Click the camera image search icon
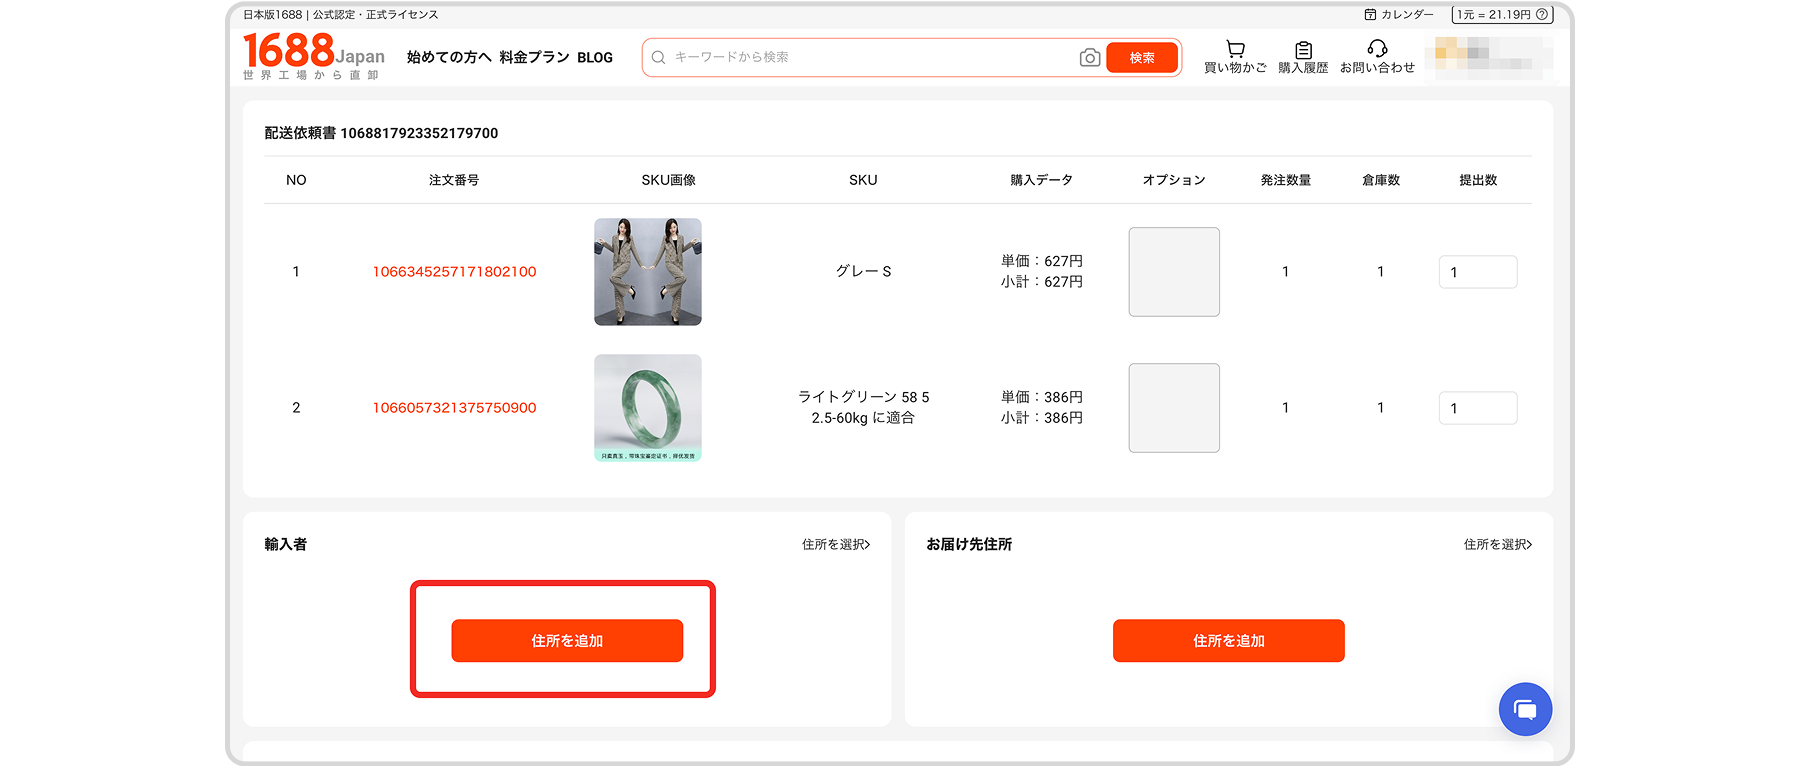 [1089, 58]
